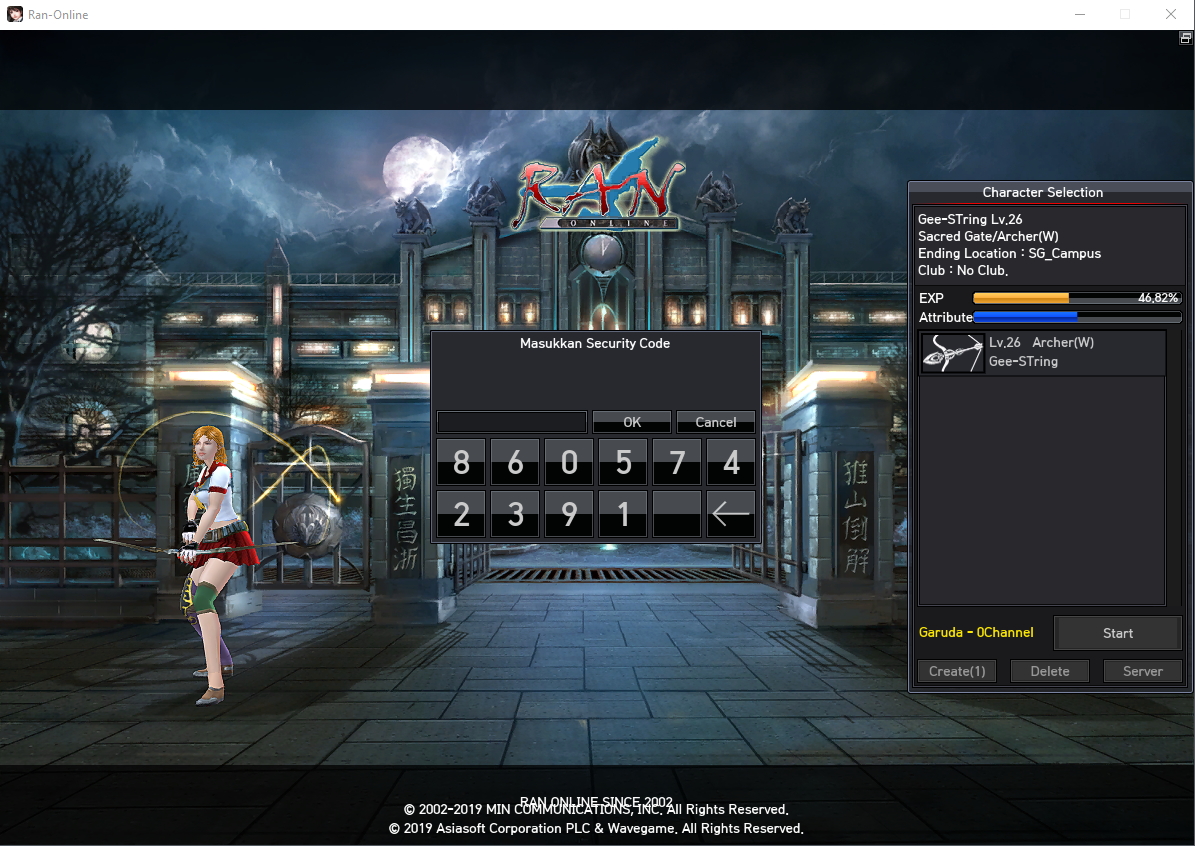Click the Ran-Online app icon in title bar

(14, 14)
